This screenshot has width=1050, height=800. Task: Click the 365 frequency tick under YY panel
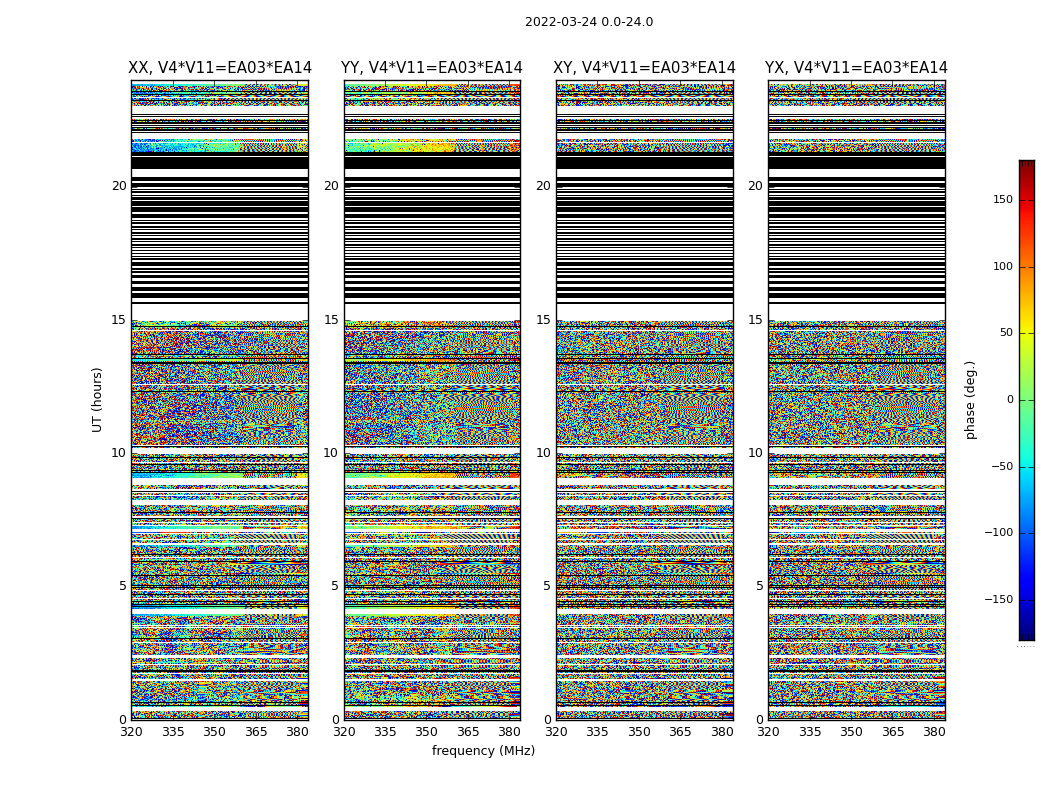468,732
